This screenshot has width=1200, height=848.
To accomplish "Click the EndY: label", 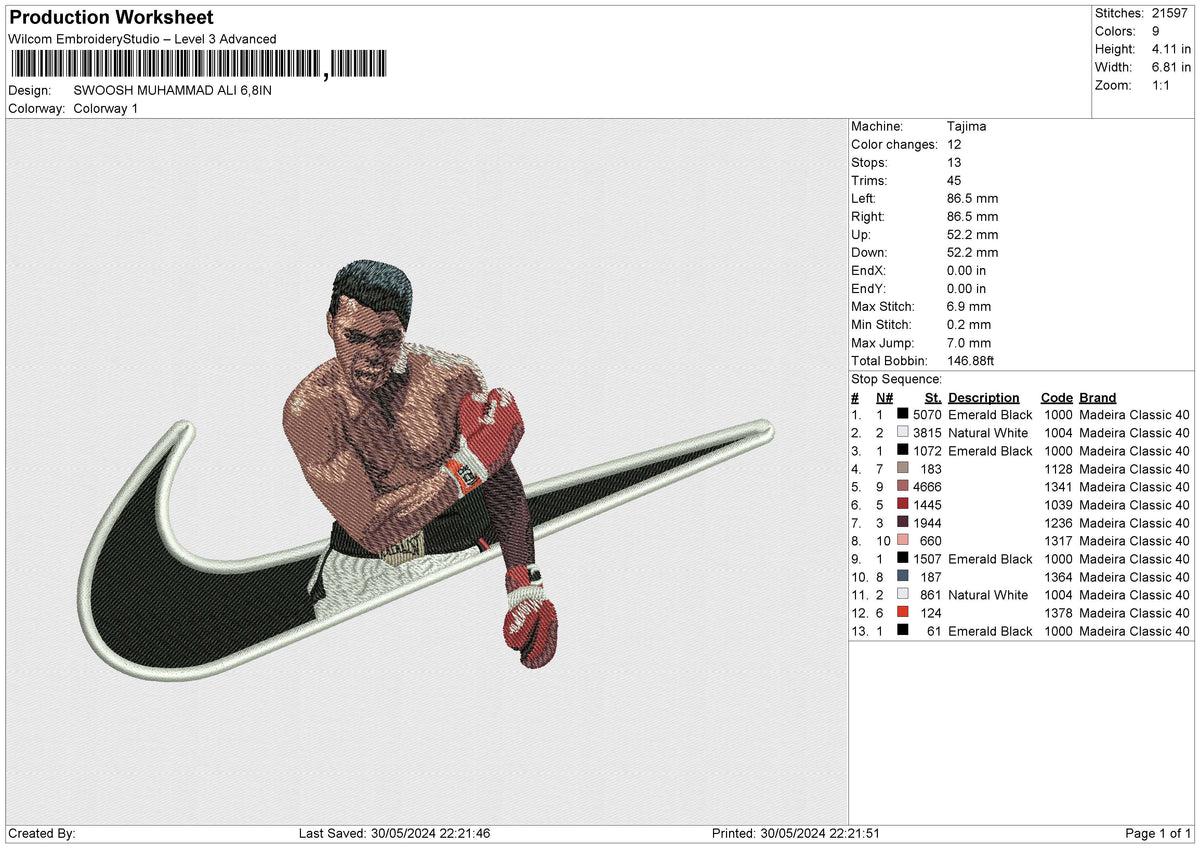I will [869, 289].
